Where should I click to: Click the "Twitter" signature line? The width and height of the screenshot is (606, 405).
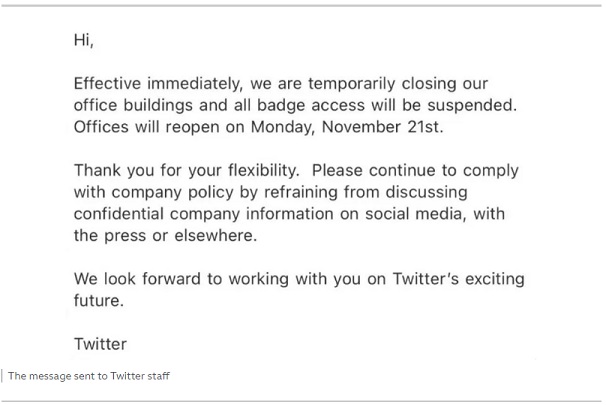[100, 344]
